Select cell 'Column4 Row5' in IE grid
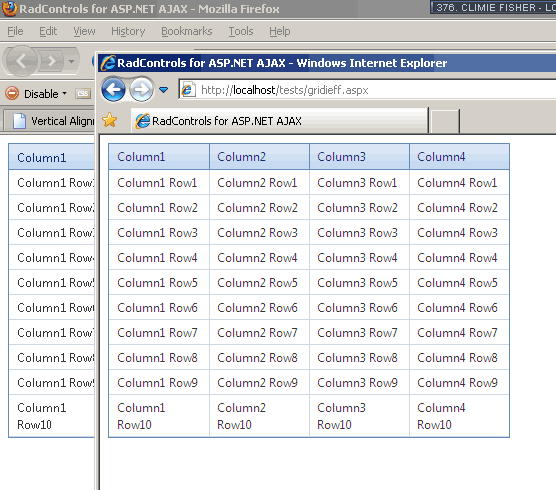The height and width of the screenshot is (490, 556). 459,283
